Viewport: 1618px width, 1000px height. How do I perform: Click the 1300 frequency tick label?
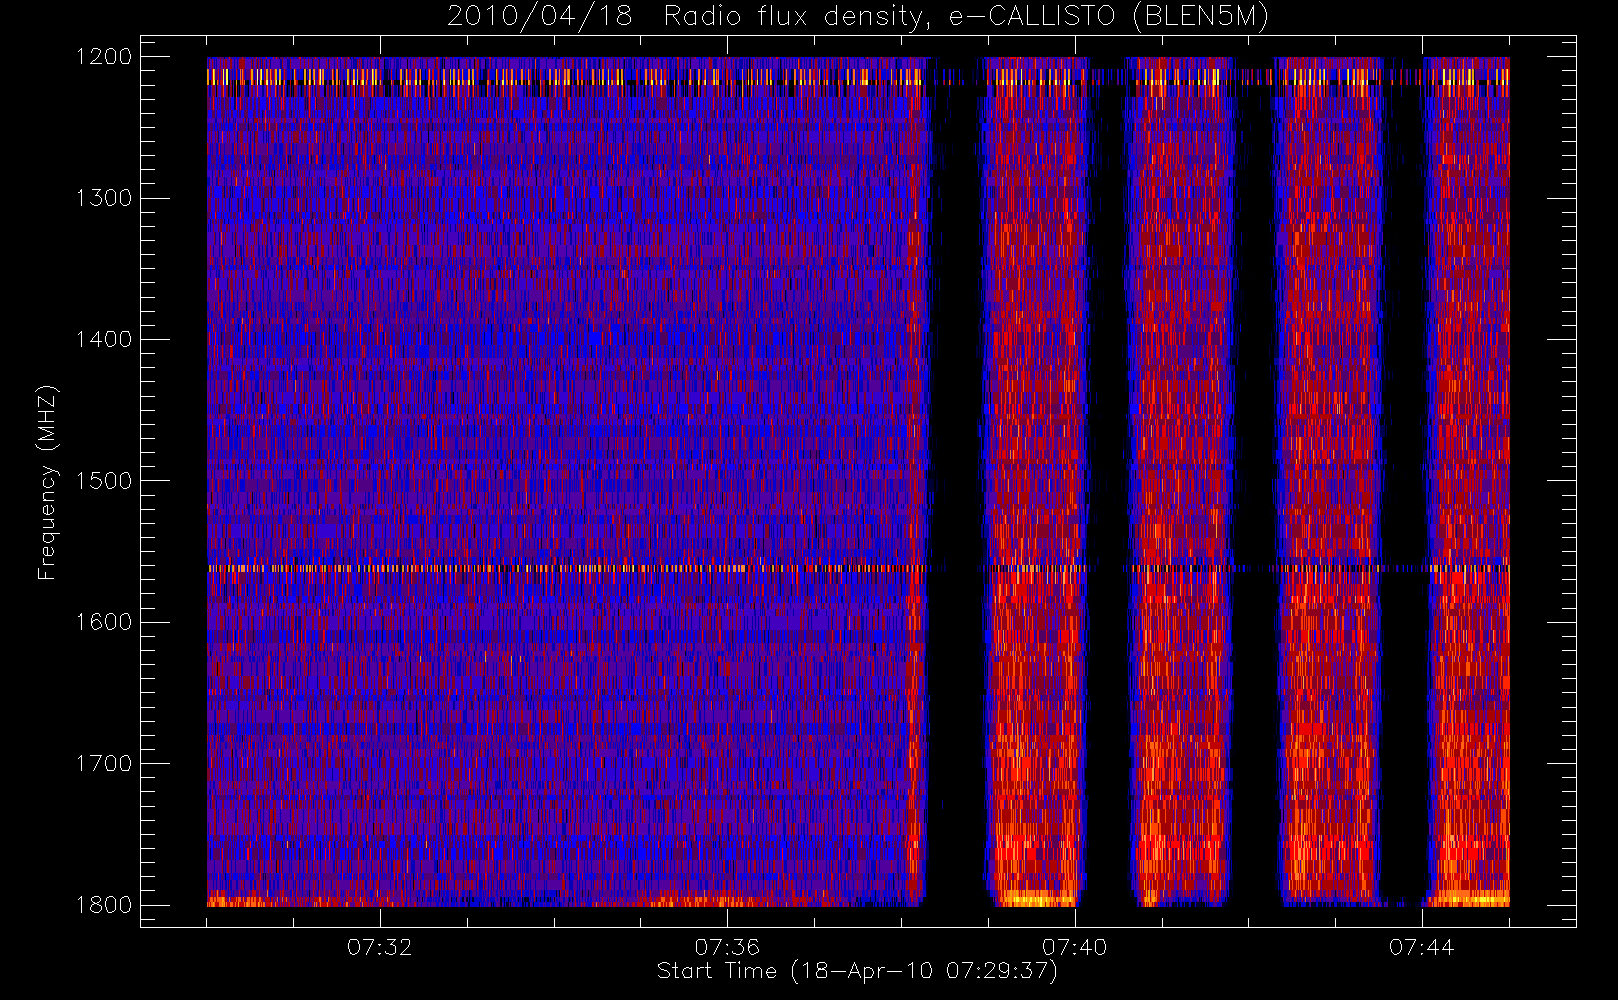click(104, 198)
